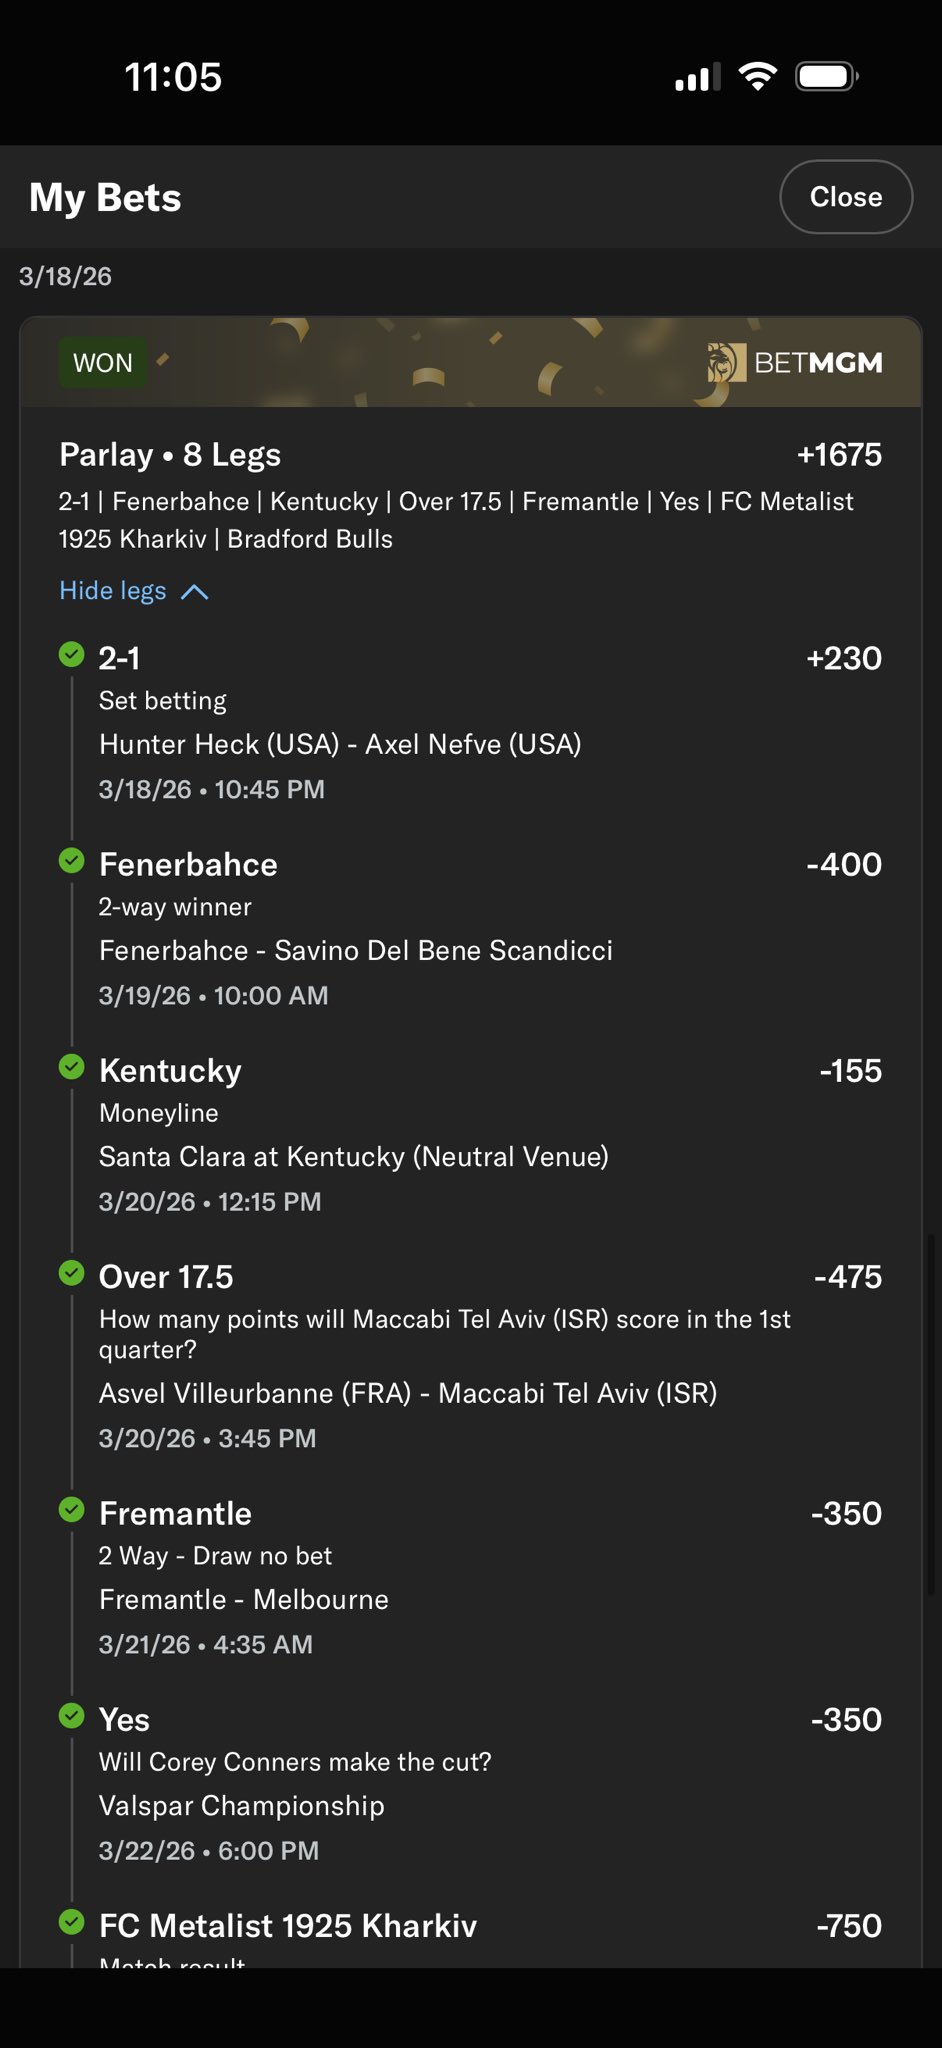Tap the WON status badge
Image resolution: width=942 pixels, height=2048 pixels.
click(103, 363)
